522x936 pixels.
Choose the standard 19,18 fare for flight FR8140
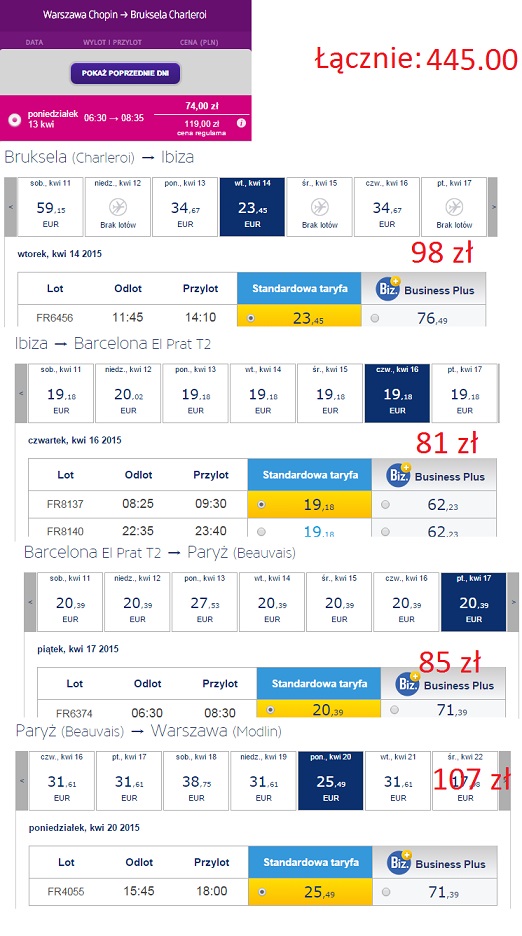pyautogui.click(x=261, y=531)
